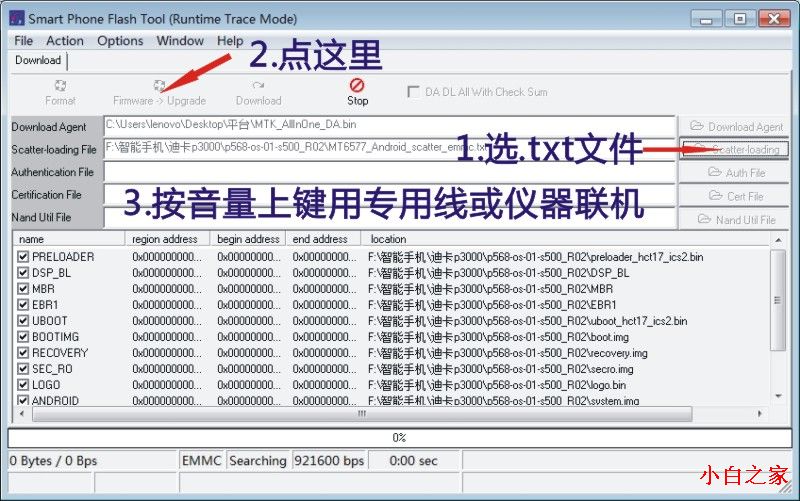Click the vertical scrollbar thumb
Viewport: 800px width, 501px height.
coord(778,300)
